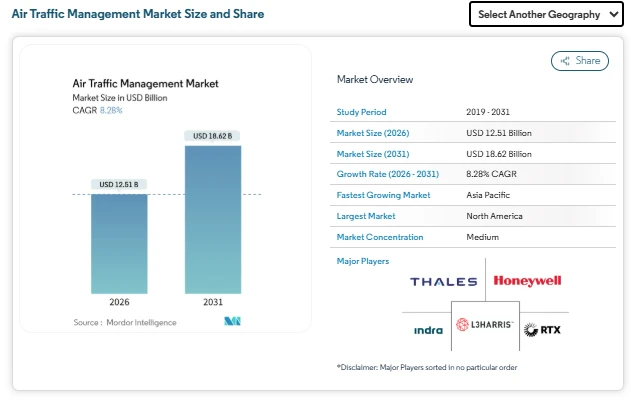
Task: Click the Air Traffic Management Market Size heading
Action: (138, 15)
